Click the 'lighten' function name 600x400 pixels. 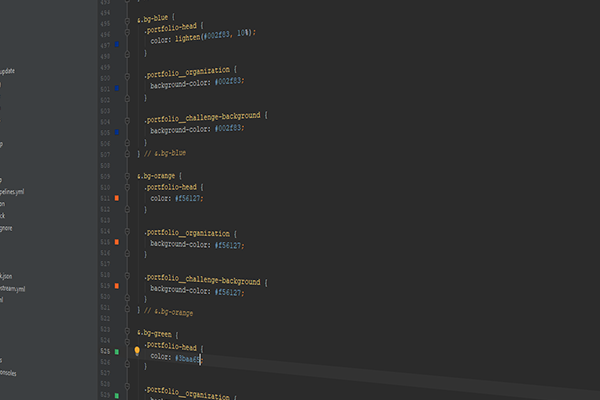[188, 38]
